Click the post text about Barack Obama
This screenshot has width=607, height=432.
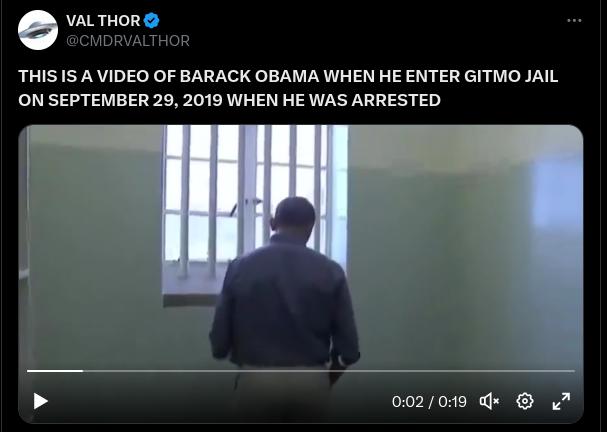click(x=288, y=88)
